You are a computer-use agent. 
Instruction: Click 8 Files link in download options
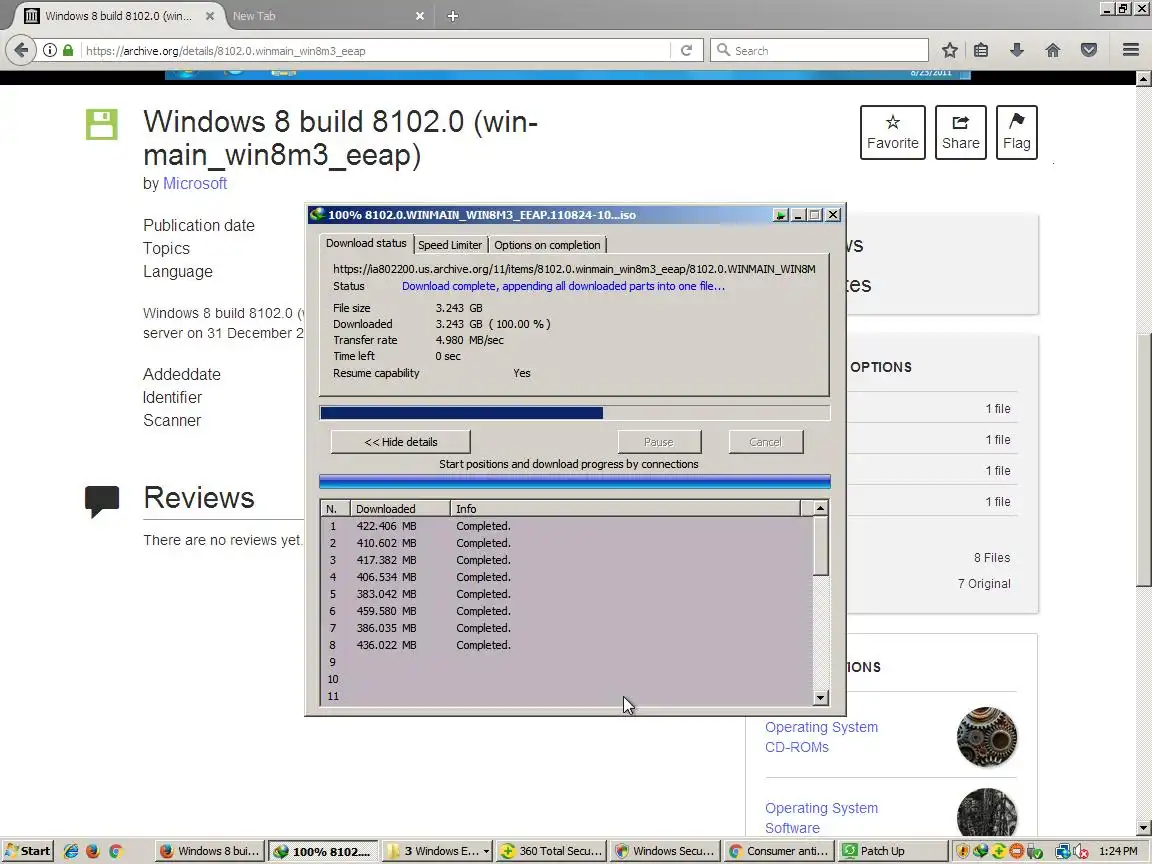click(992, 558)
